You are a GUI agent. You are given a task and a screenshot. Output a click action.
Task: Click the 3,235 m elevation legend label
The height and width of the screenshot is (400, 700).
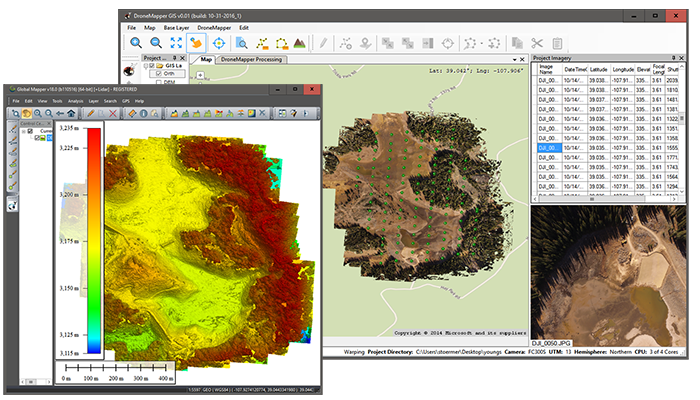tap(69, 128)
